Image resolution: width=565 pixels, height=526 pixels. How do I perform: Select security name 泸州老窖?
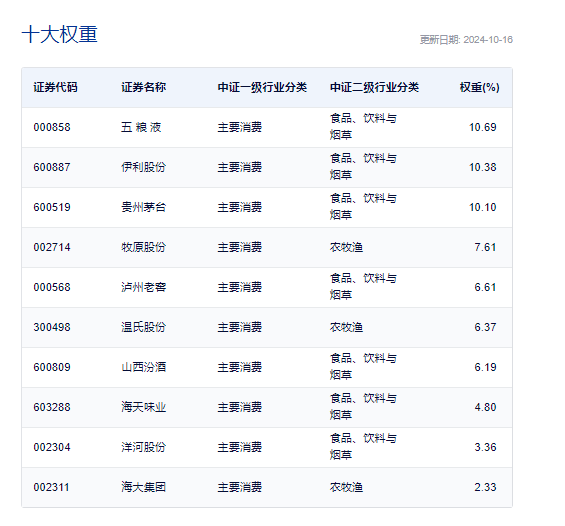pos(143,287)
